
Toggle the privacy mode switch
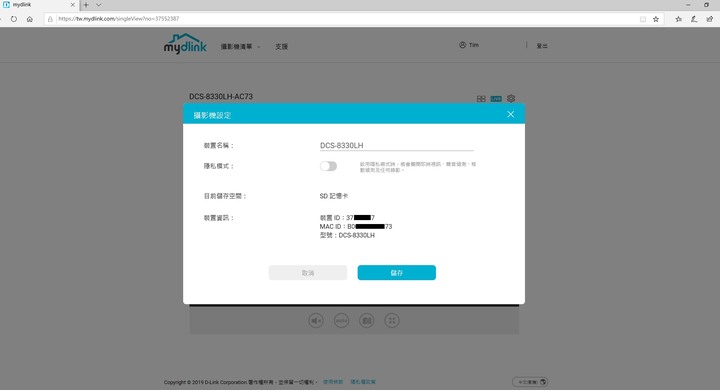[x=328, y=166]
